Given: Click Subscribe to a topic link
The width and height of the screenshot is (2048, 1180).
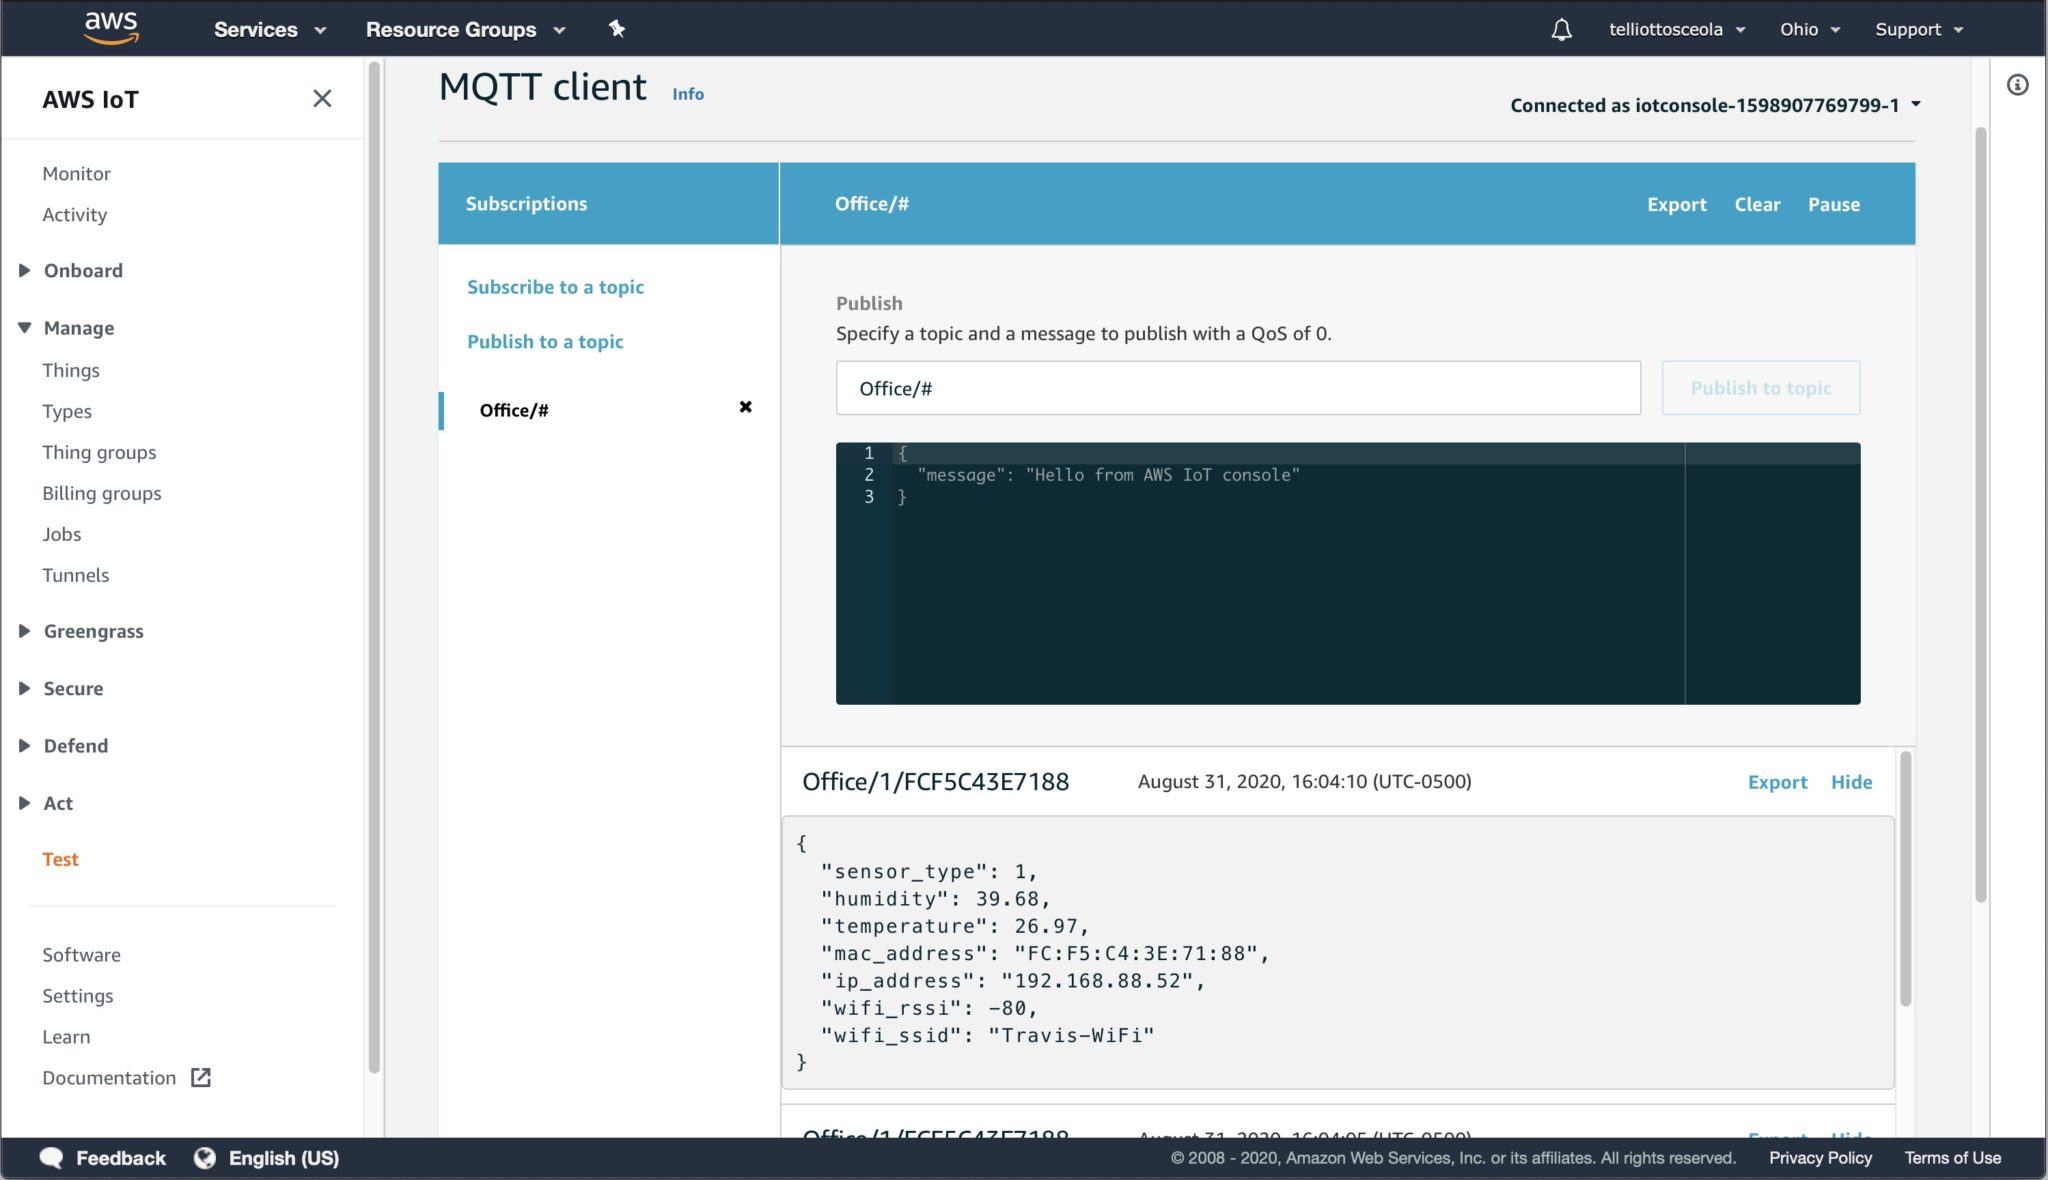Looking at the screenshot, I should [x=555, y=287].
